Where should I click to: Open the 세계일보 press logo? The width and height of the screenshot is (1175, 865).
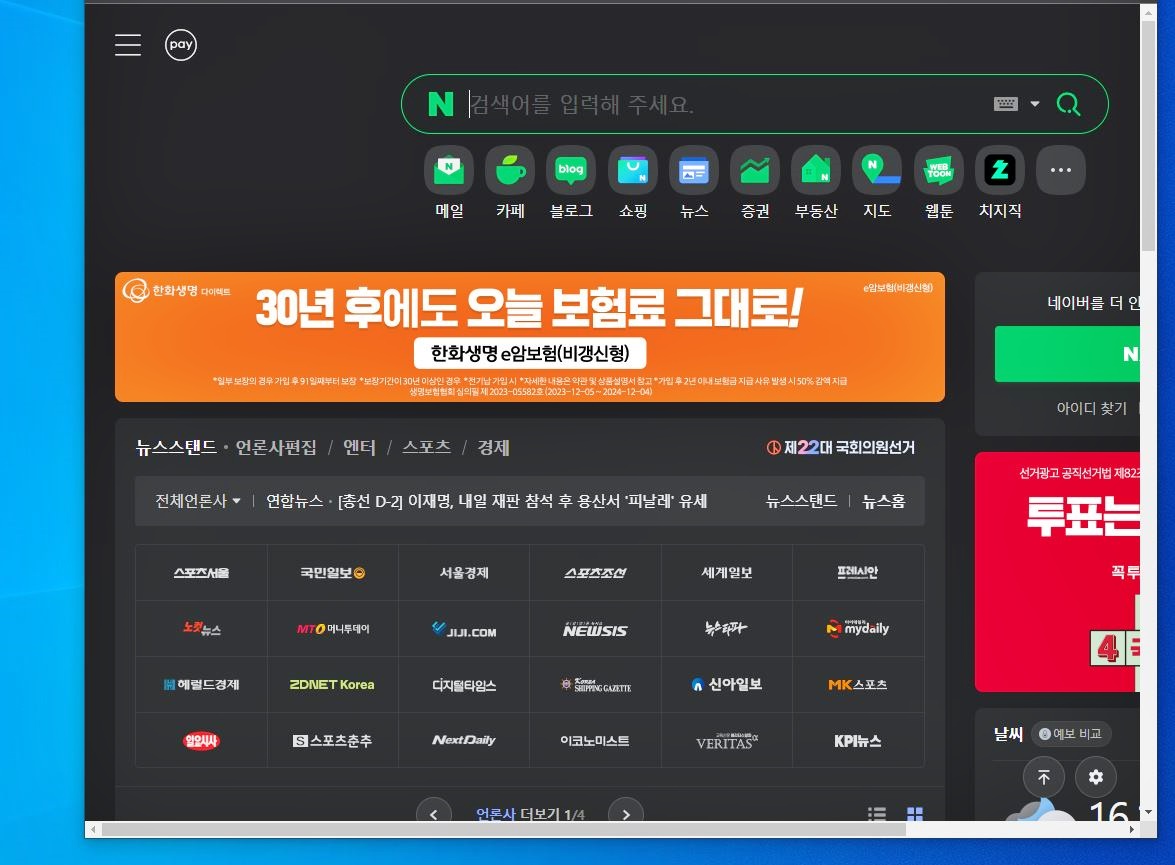(x=726, y=573)
